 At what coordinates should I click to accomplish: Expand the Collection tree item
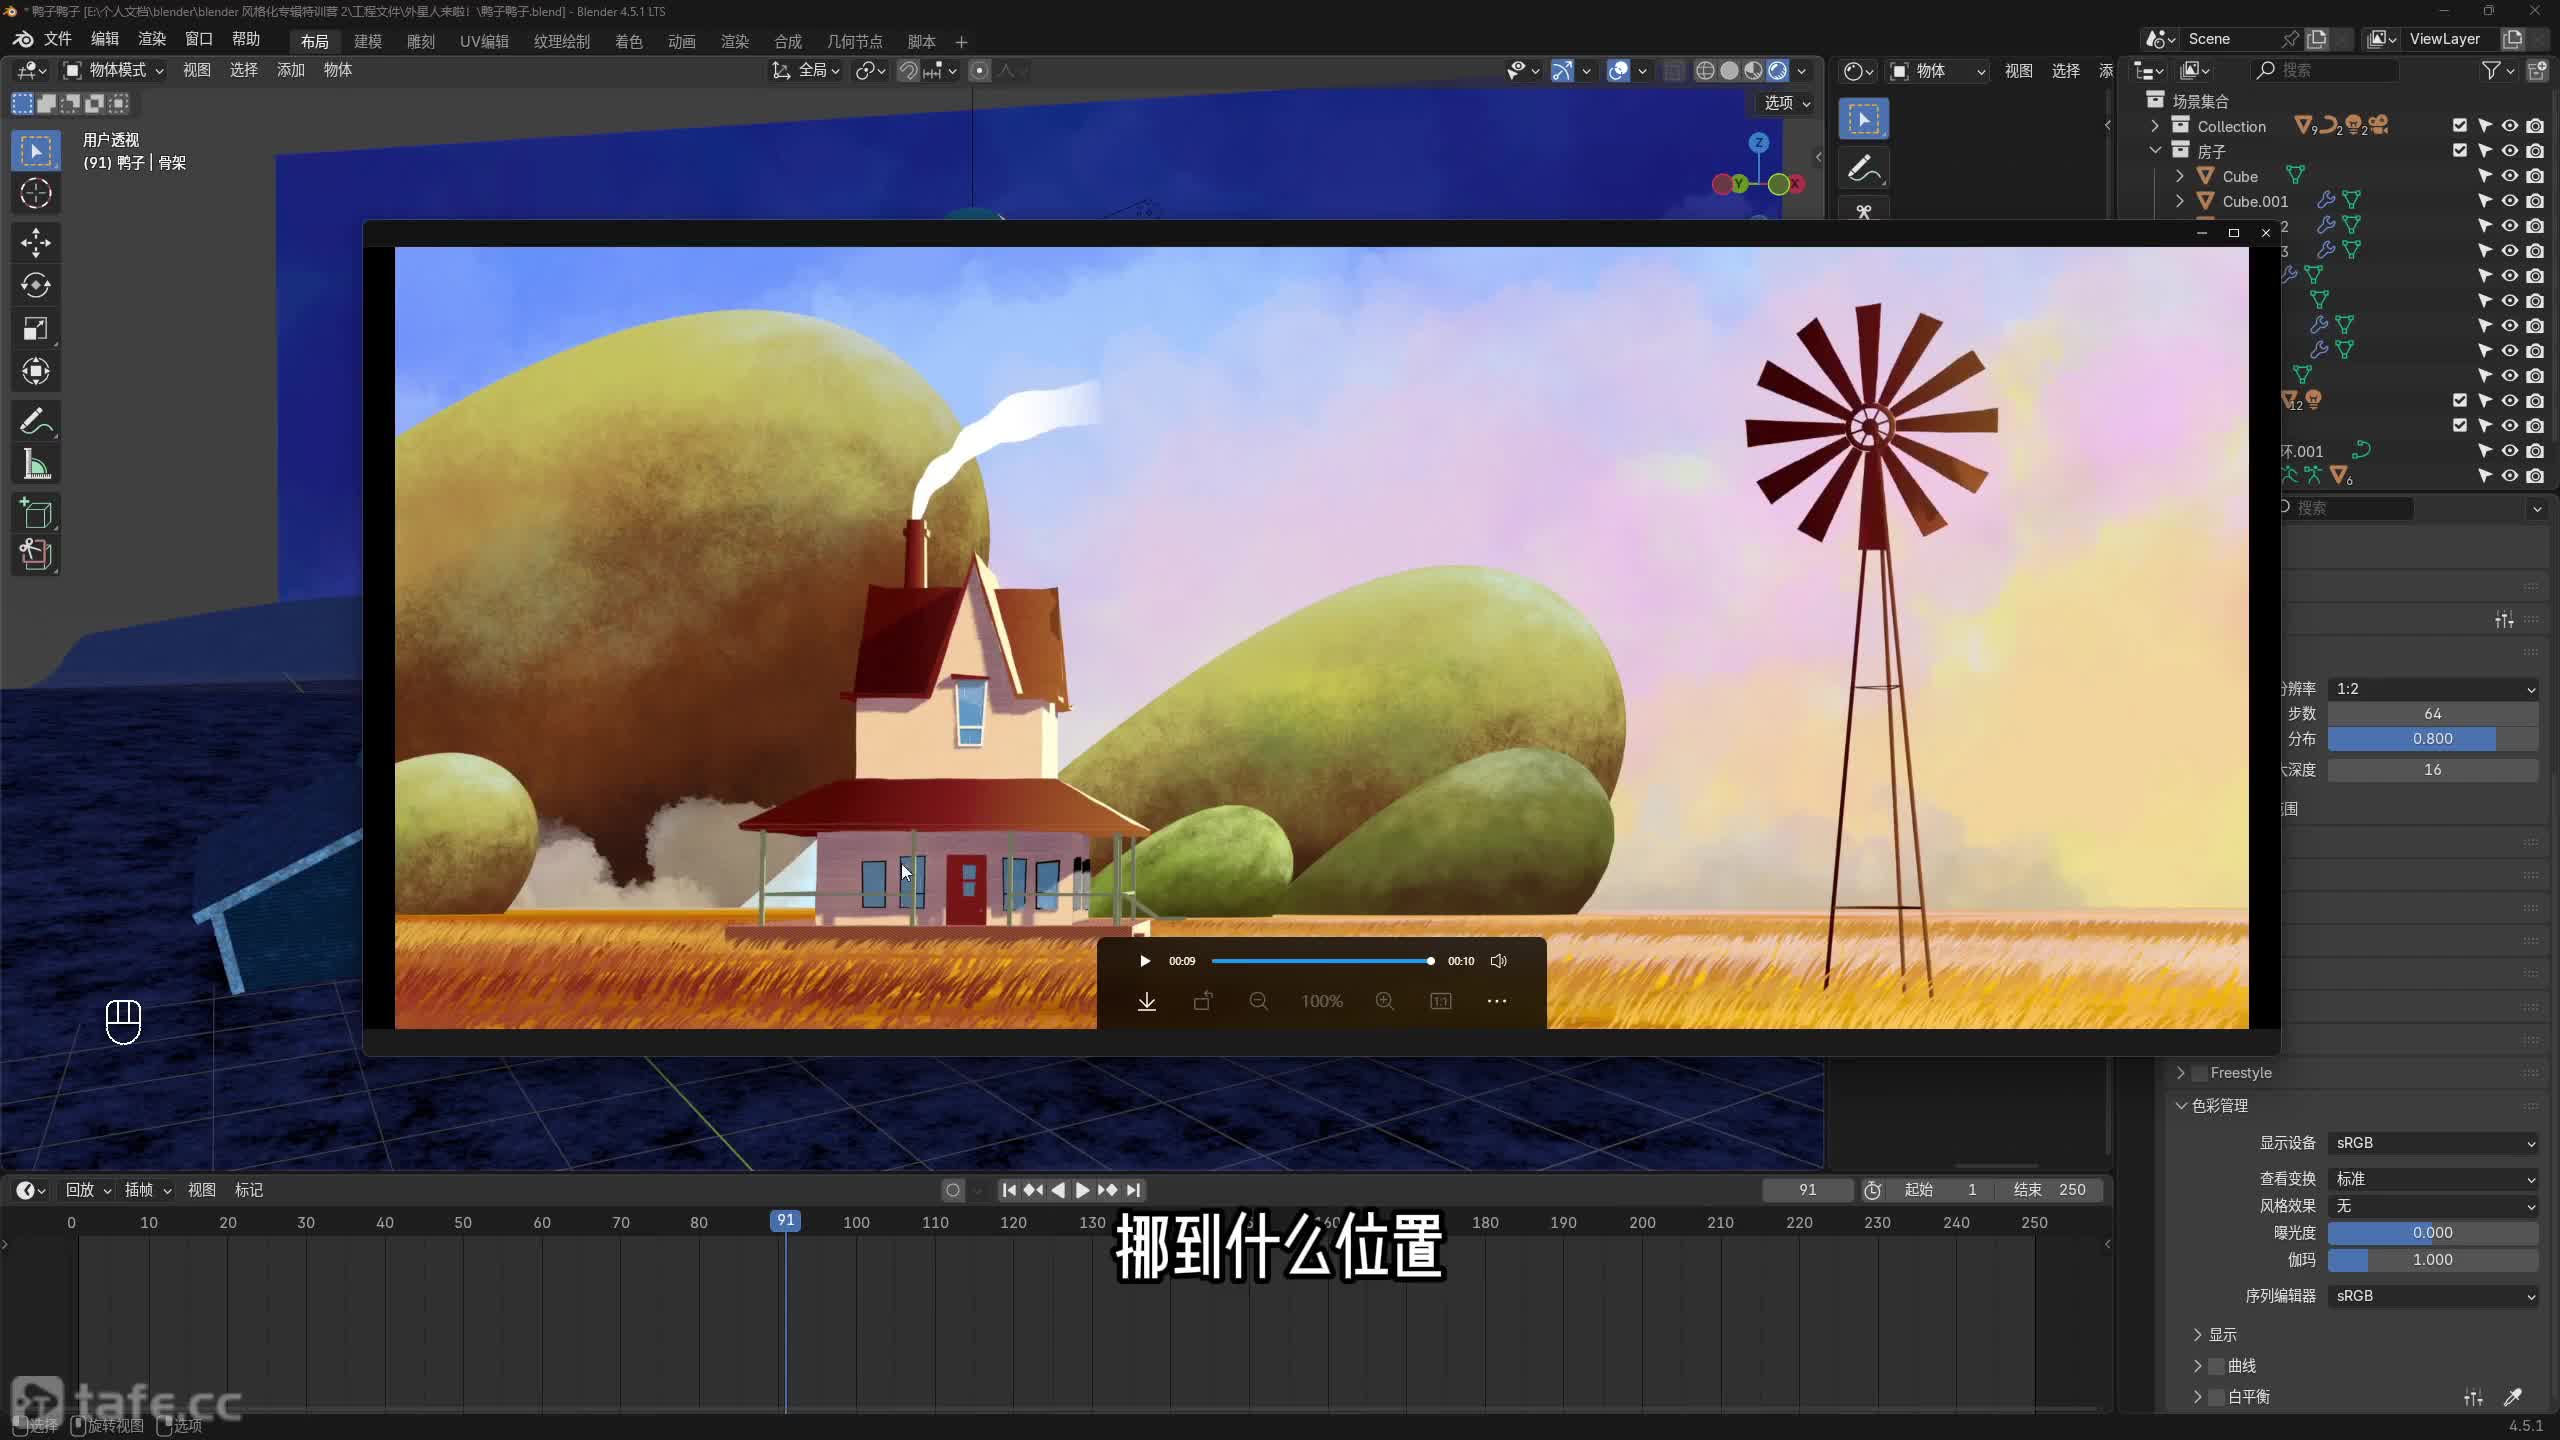(2155, 126)
